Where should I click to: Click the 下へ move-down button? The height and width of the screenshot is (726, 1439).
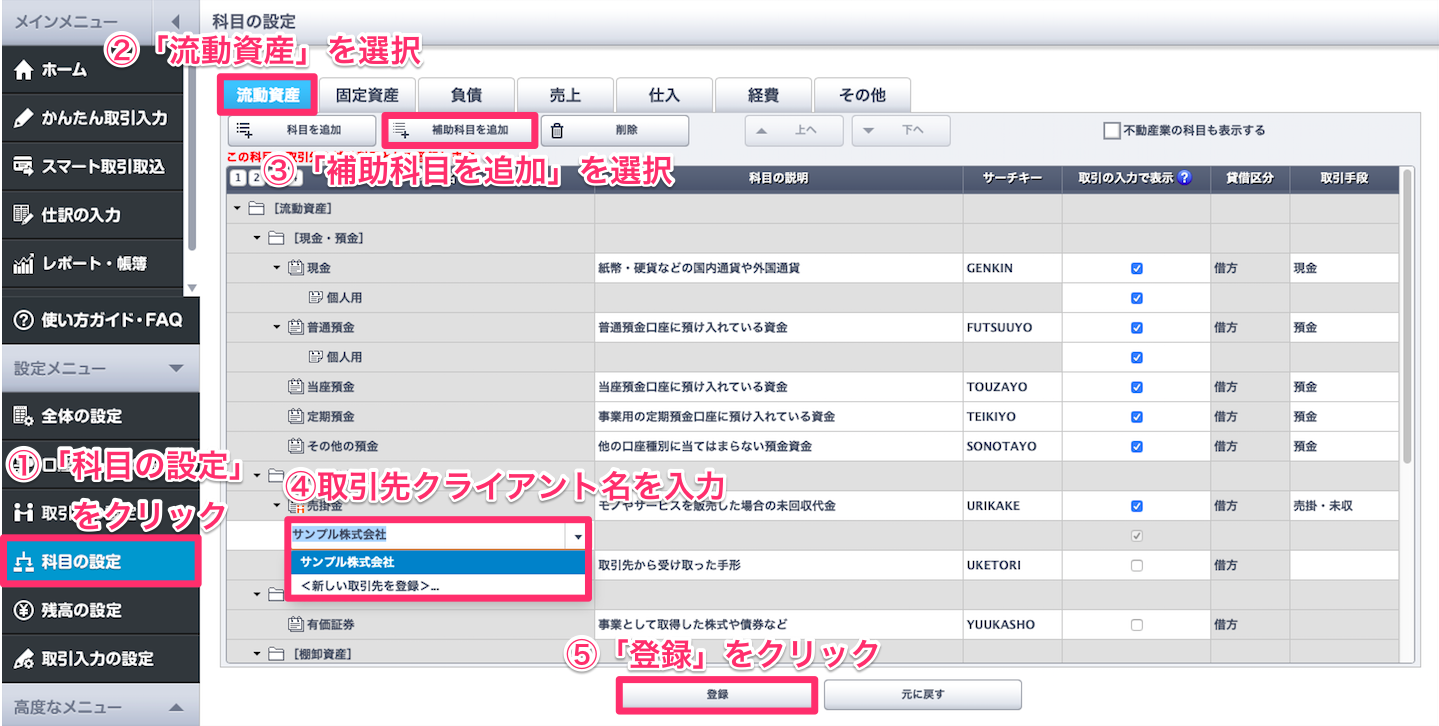(901, 131)
